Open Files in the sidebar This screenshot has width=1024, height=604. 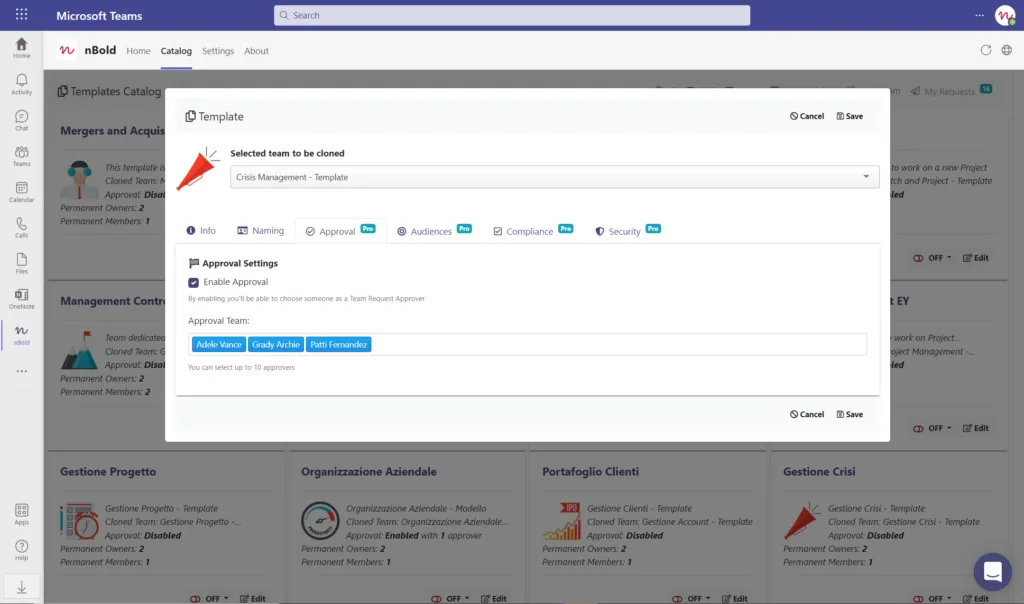pyautogui.click(x=22, y=263)
